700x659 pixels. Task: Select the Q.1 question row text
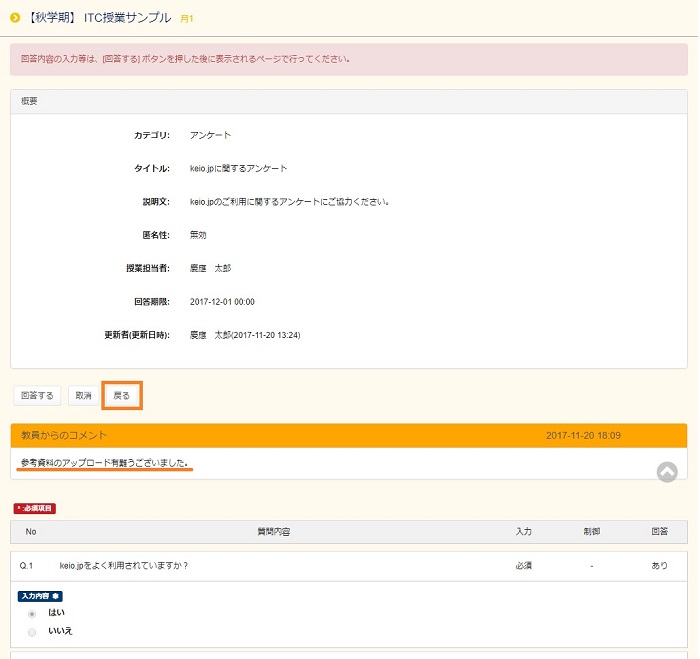tap(124, 565)
